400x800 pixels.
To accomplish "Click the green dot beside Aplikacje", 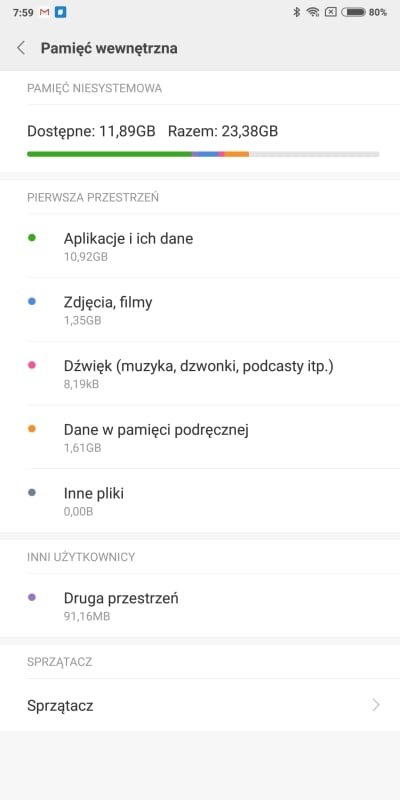I will [32, 238].
